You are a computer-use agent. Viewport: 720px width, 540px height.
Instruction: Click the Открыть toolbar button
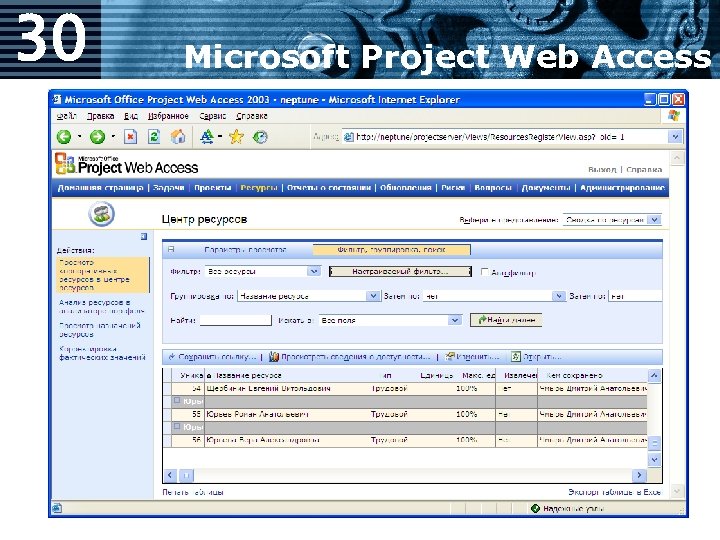point(536,357)
